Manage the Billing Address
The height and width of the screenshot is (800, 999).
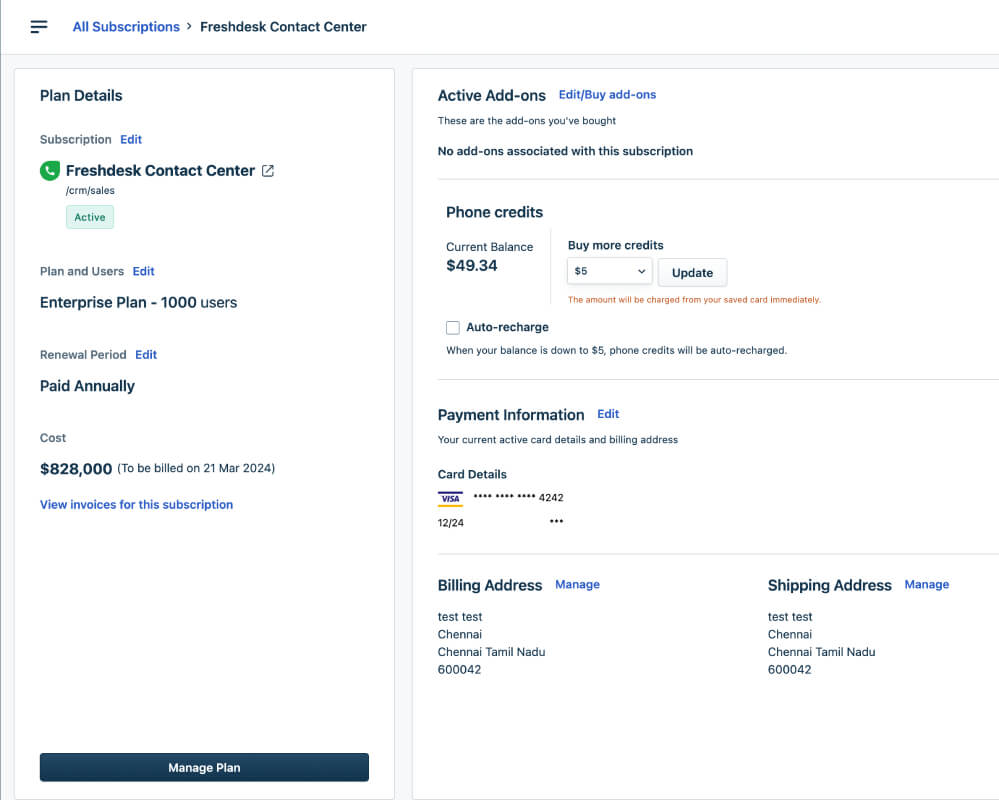[x=577, y=584]
